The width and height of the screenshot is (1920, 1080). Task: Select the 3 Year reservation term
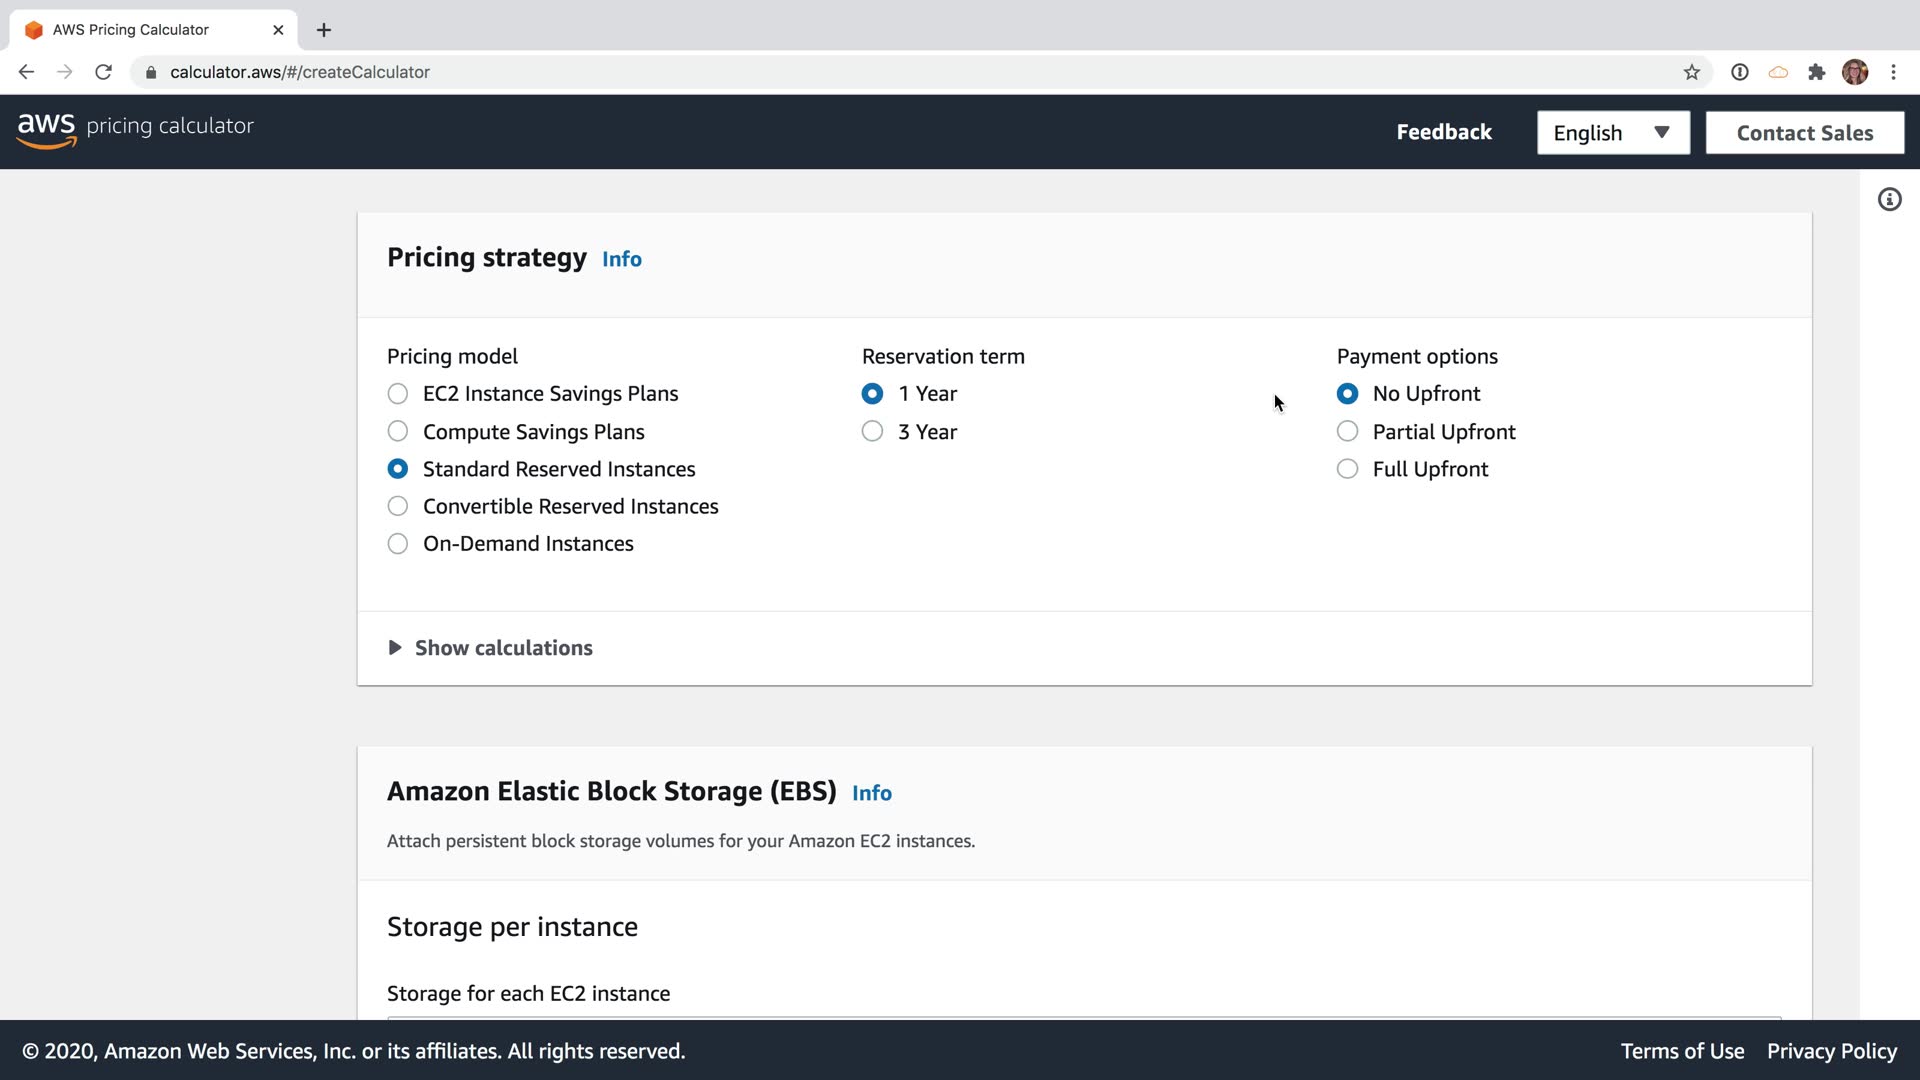pos(873,432)
